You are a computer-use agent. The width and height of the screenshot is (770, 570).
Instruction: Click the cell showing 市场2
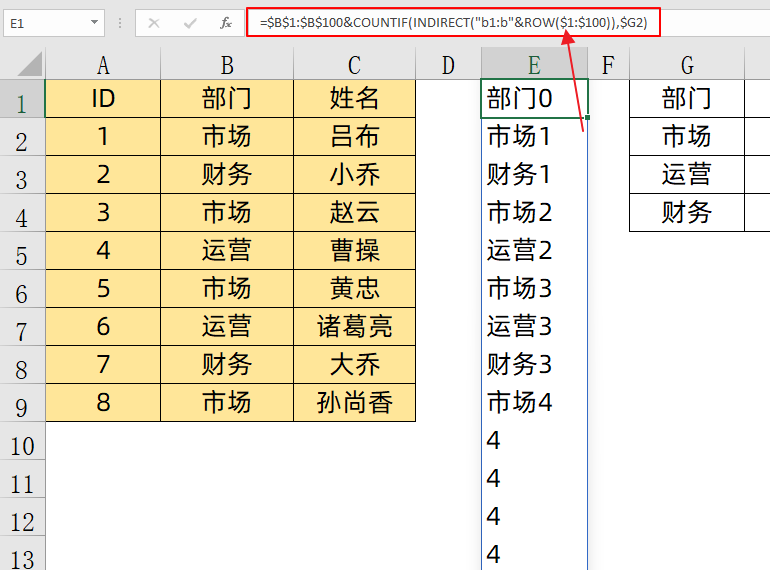pyautogui.click(x=534, y=213)
